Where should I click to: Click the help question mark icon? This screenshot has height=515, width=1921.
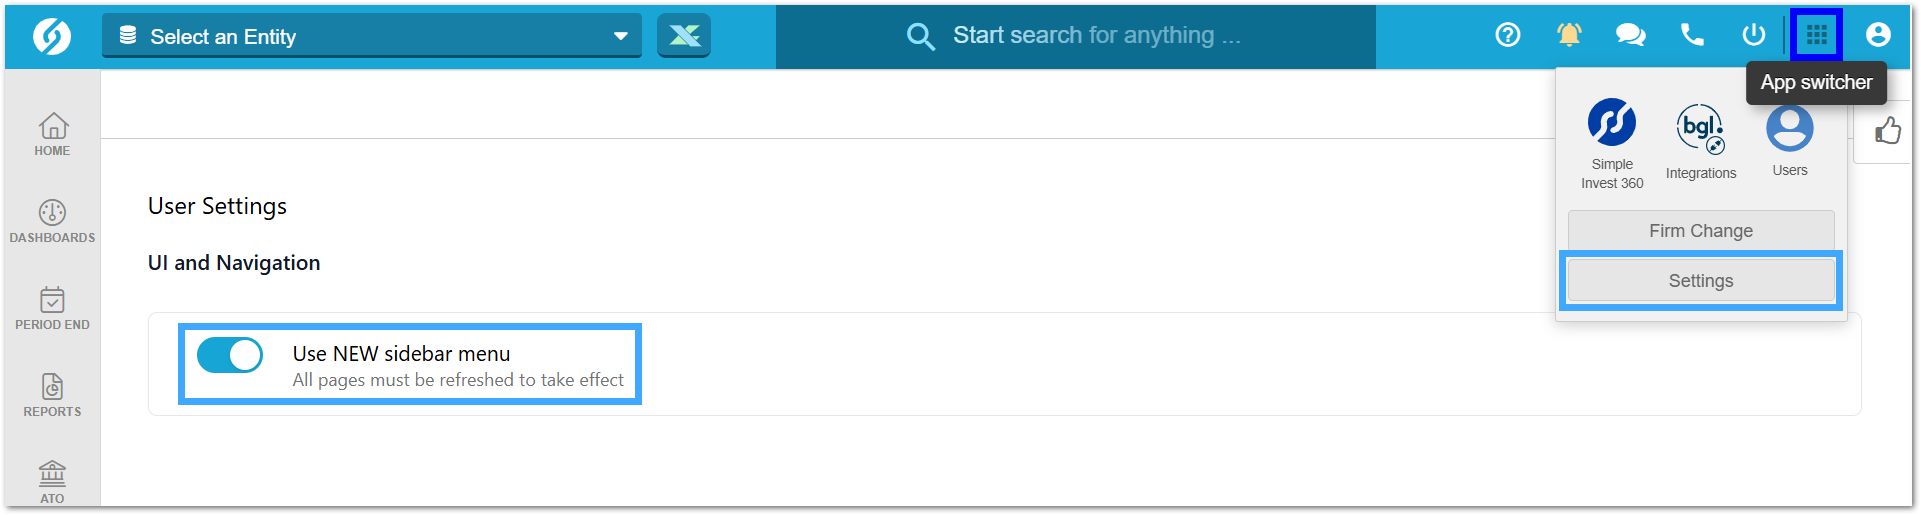pos(1507,35)
